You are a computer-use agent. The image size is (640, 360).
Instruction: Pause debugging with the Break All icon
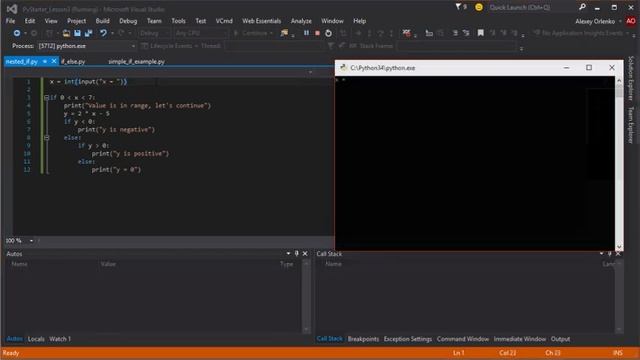click(x=306, y=33)
